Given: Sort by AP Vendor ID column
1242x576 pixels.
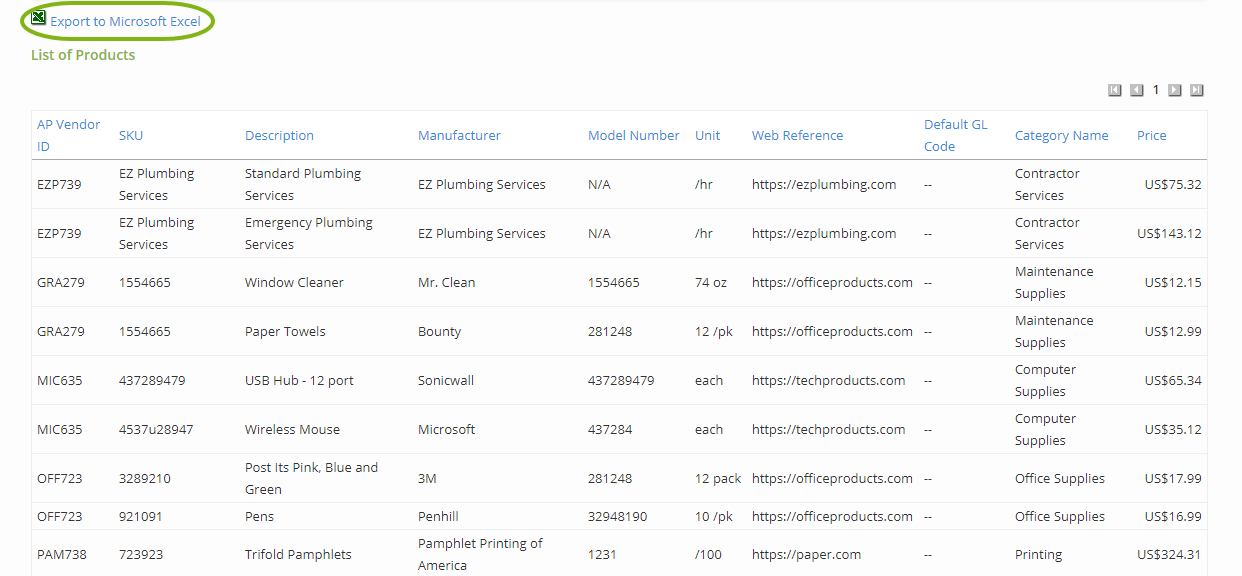Looking at the screenshot, I should [68, 135].
